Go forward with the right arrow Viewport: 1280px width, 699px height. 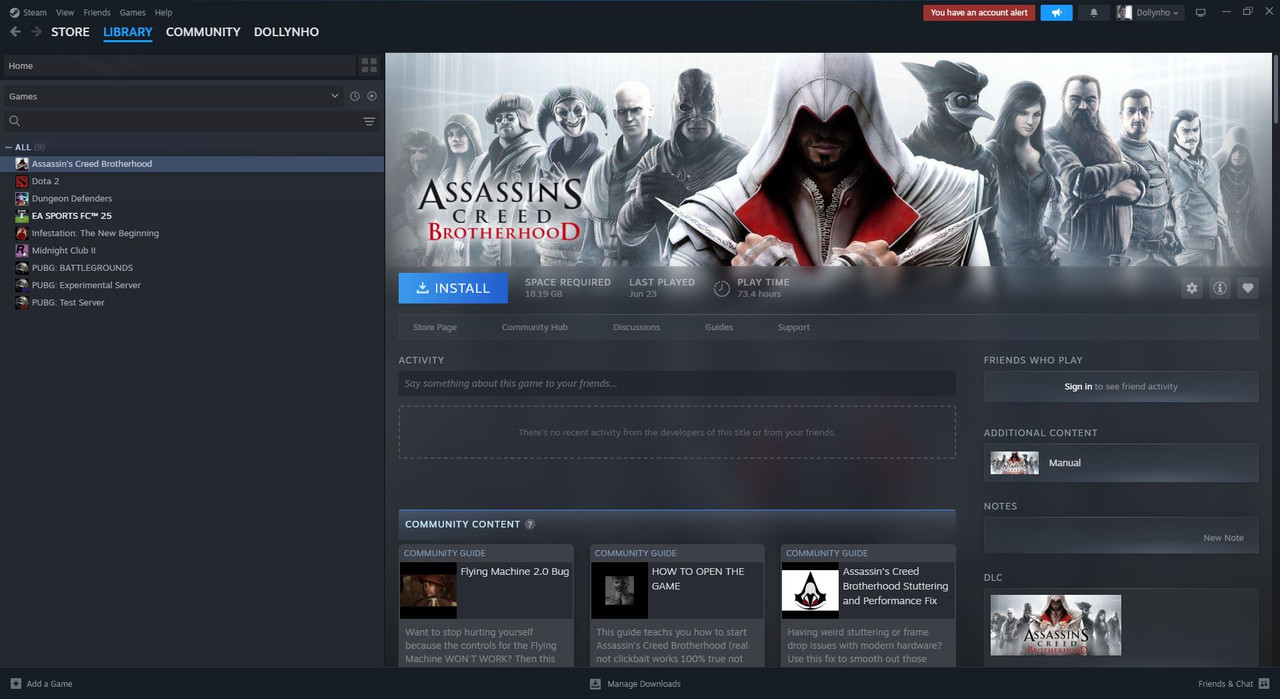pyautogui.click(x=36, y=32)
